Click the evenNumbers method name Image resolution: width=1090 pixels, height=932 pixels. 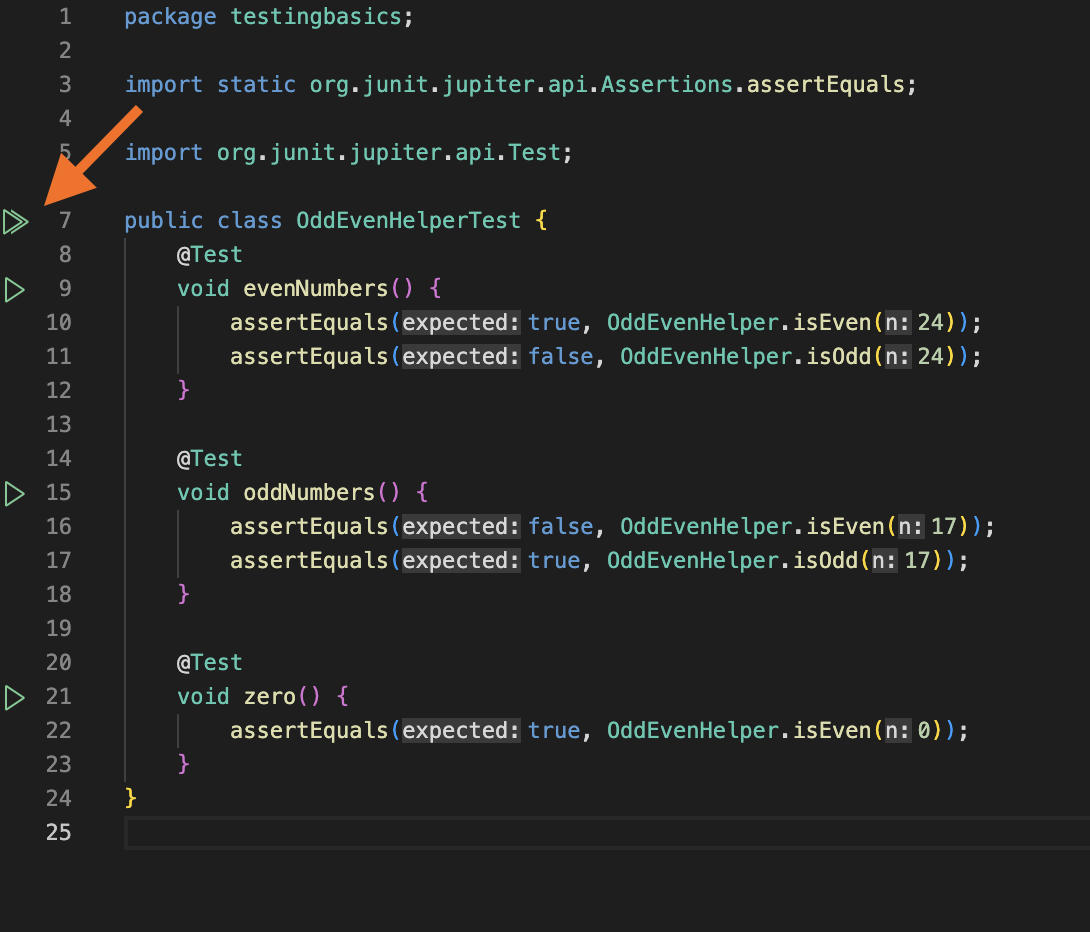315,289
